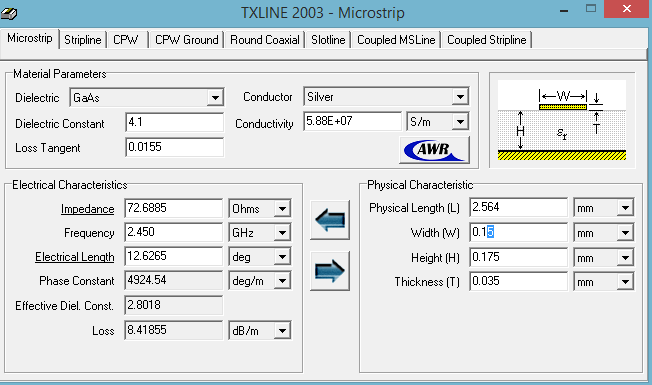652x385 pixels.
Task: Select the Coupled MSLine tab
Action: 396,40
